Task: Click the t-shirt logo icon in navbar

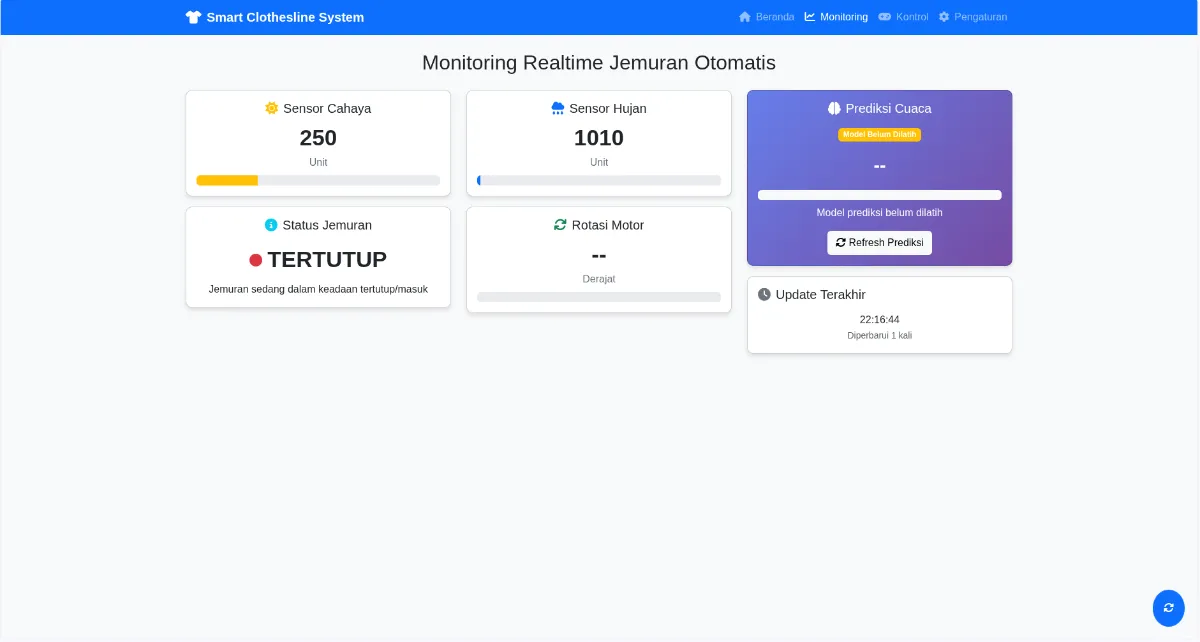Action: [193, 17]
